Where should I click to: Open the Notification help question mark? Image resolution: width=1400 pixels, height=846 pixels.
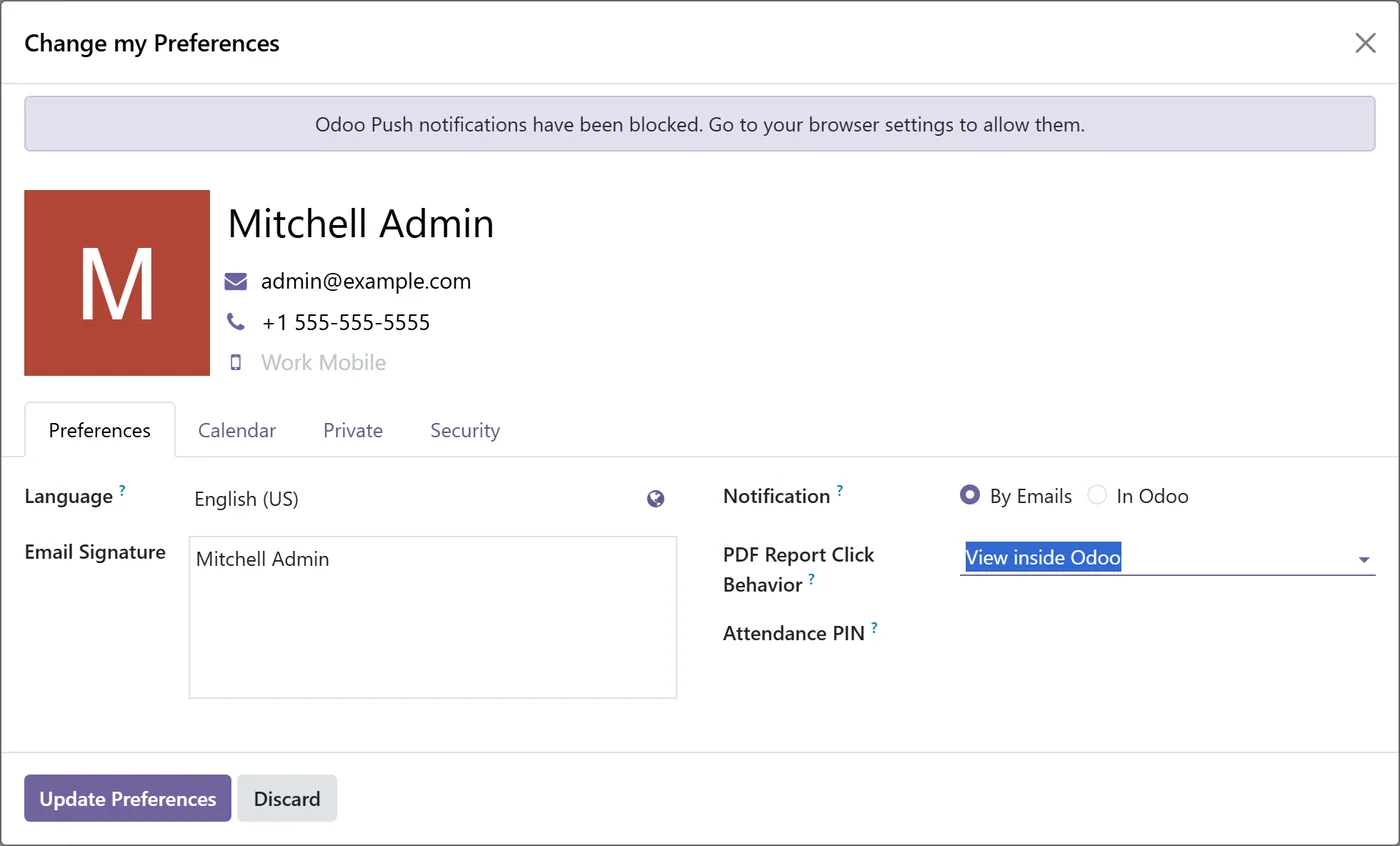click(840, 490)
